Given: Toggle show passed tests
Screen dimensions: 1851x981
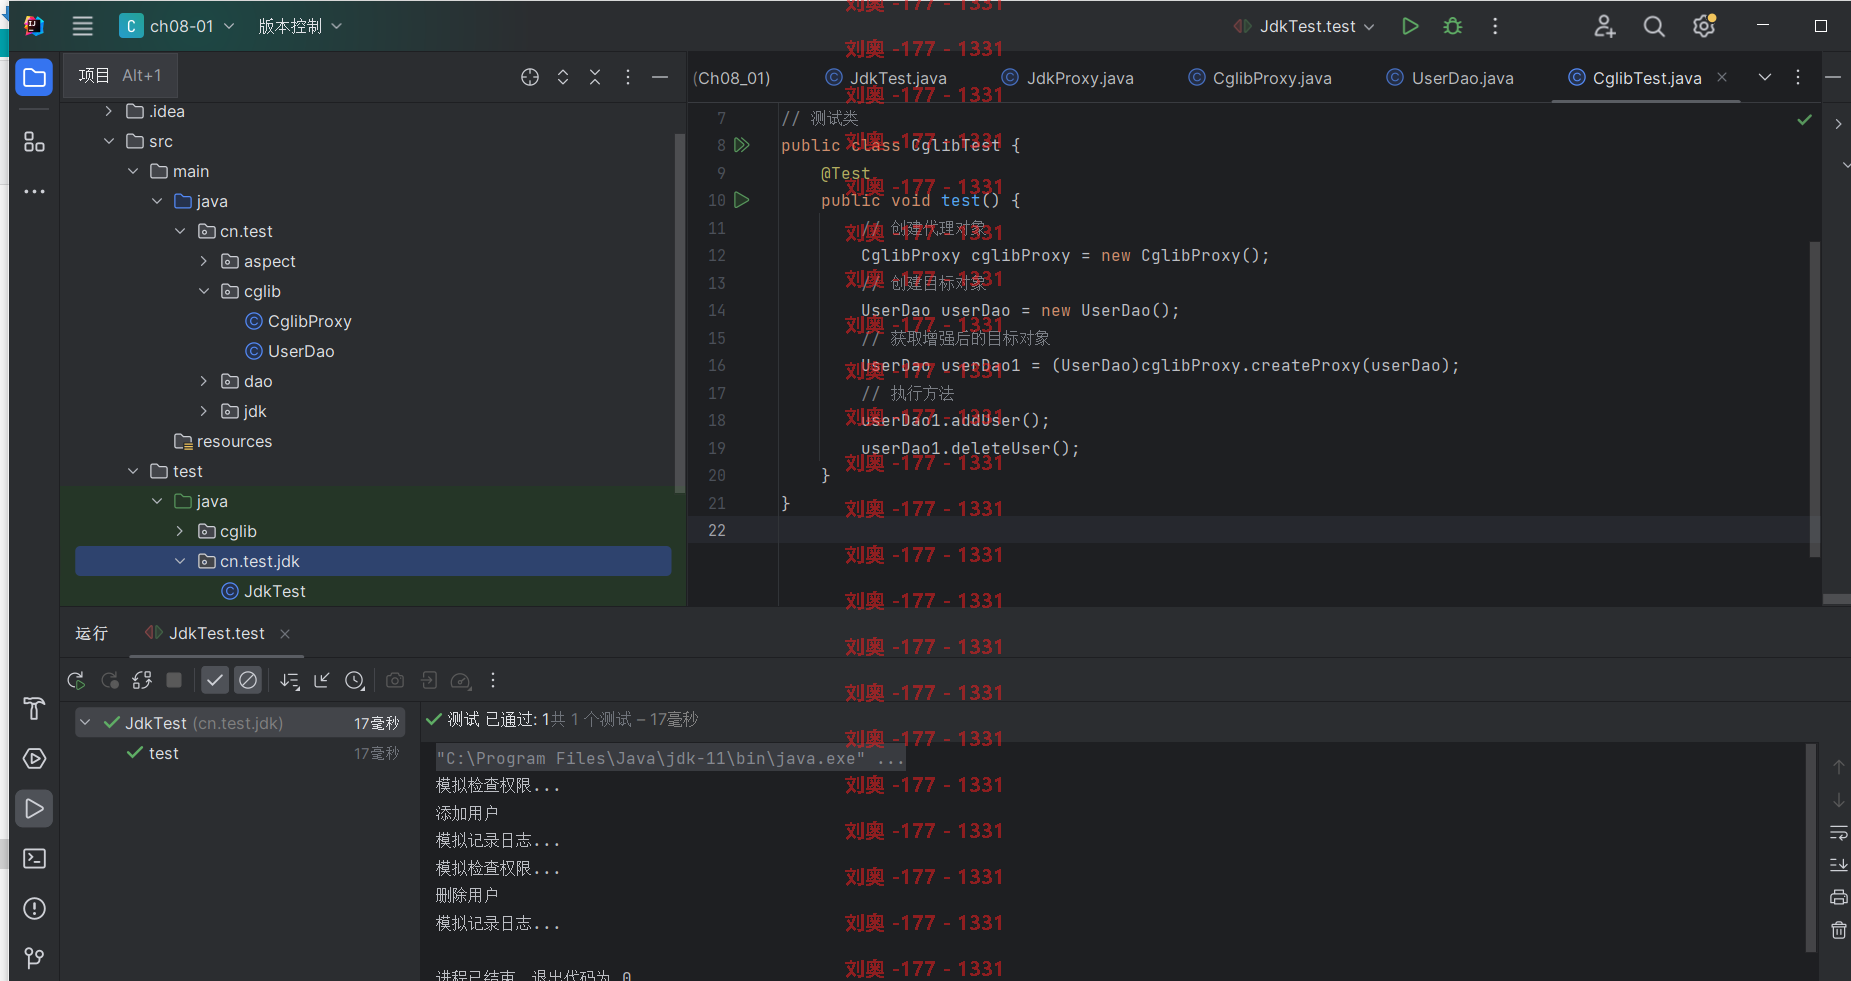Looking at the screenshot, I should click(x=215, y=680).
